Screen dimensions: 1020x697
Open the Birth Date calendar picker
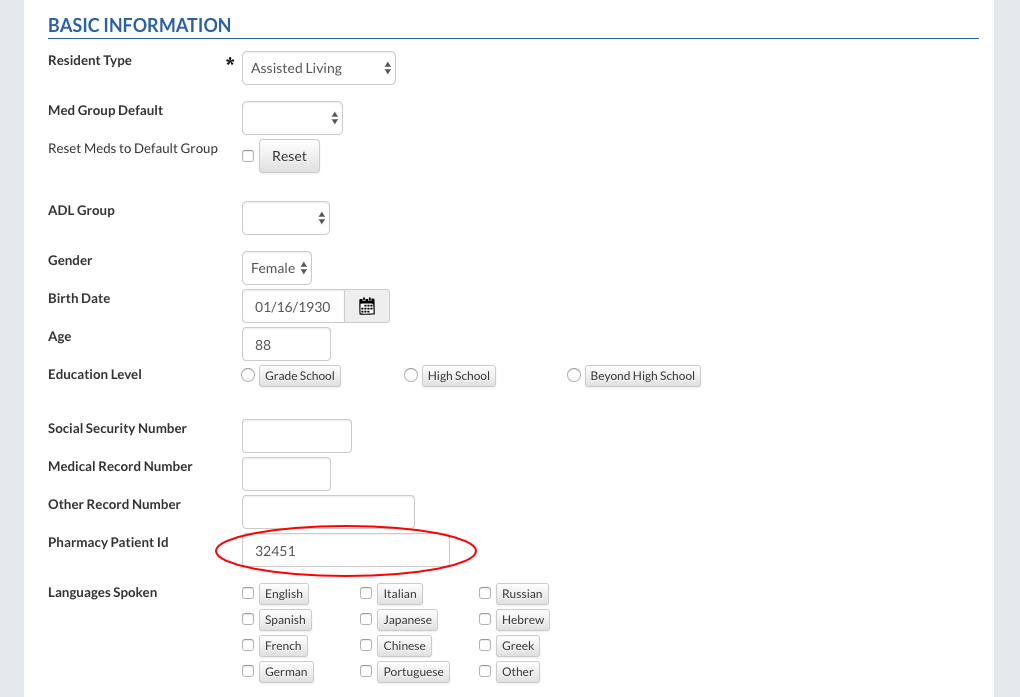point(367,307)
